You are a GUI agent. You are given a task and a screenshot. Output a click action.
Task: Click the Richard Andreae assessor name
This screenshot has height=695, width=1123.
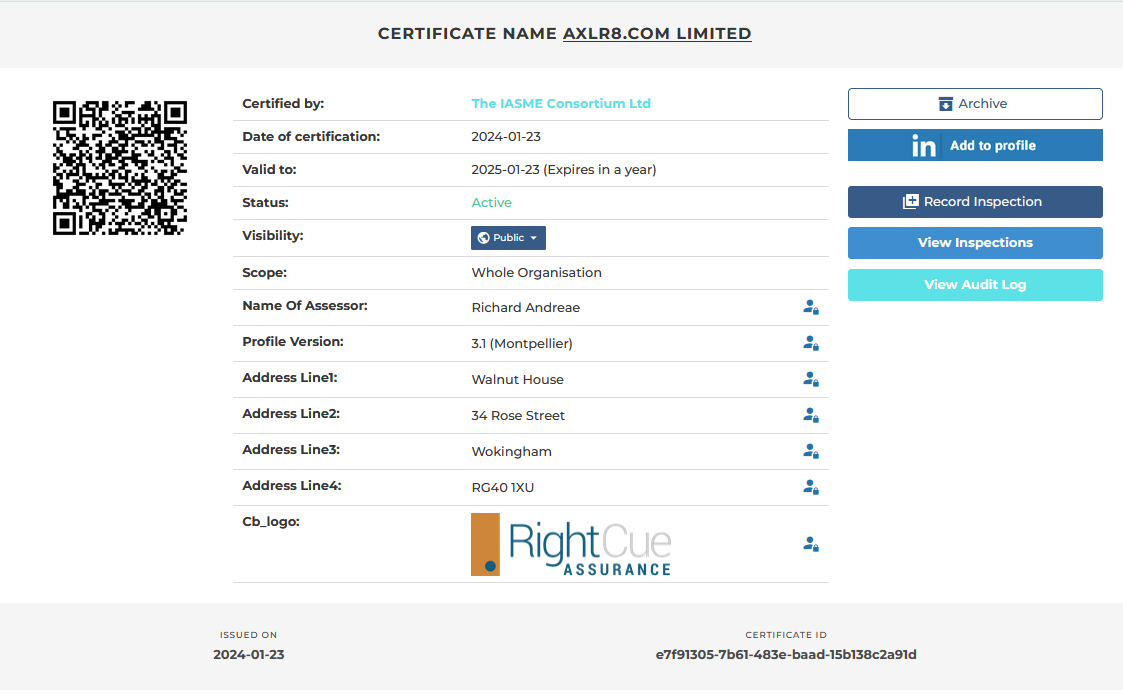click(x=526, y=307)
